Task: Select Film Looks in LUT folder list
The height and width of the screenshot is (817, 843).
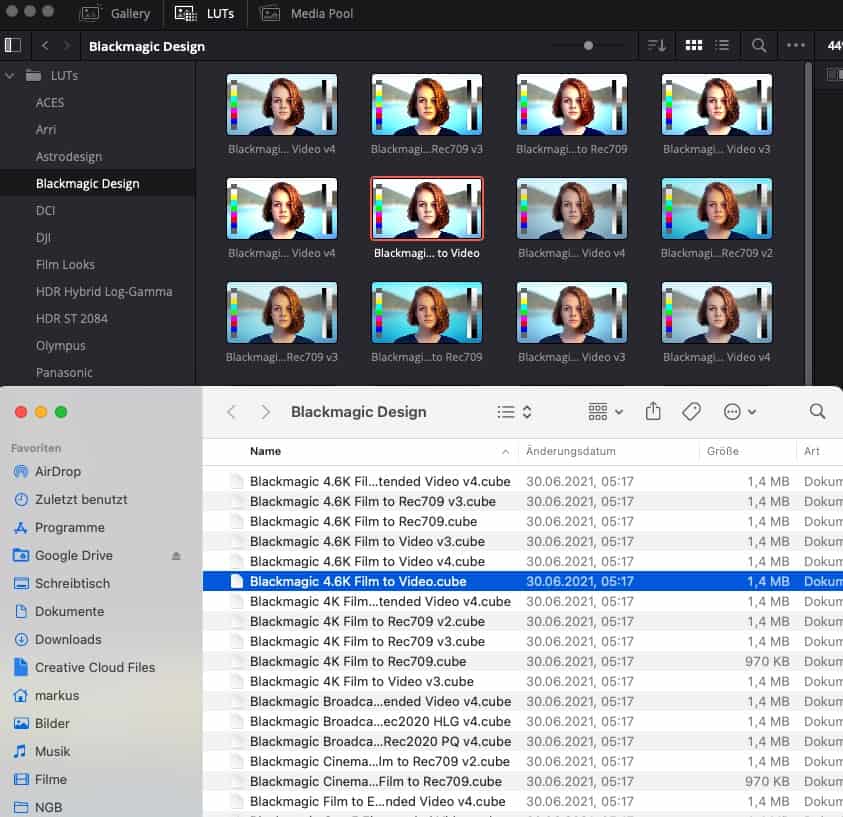Action: click(x=65, y=265)
